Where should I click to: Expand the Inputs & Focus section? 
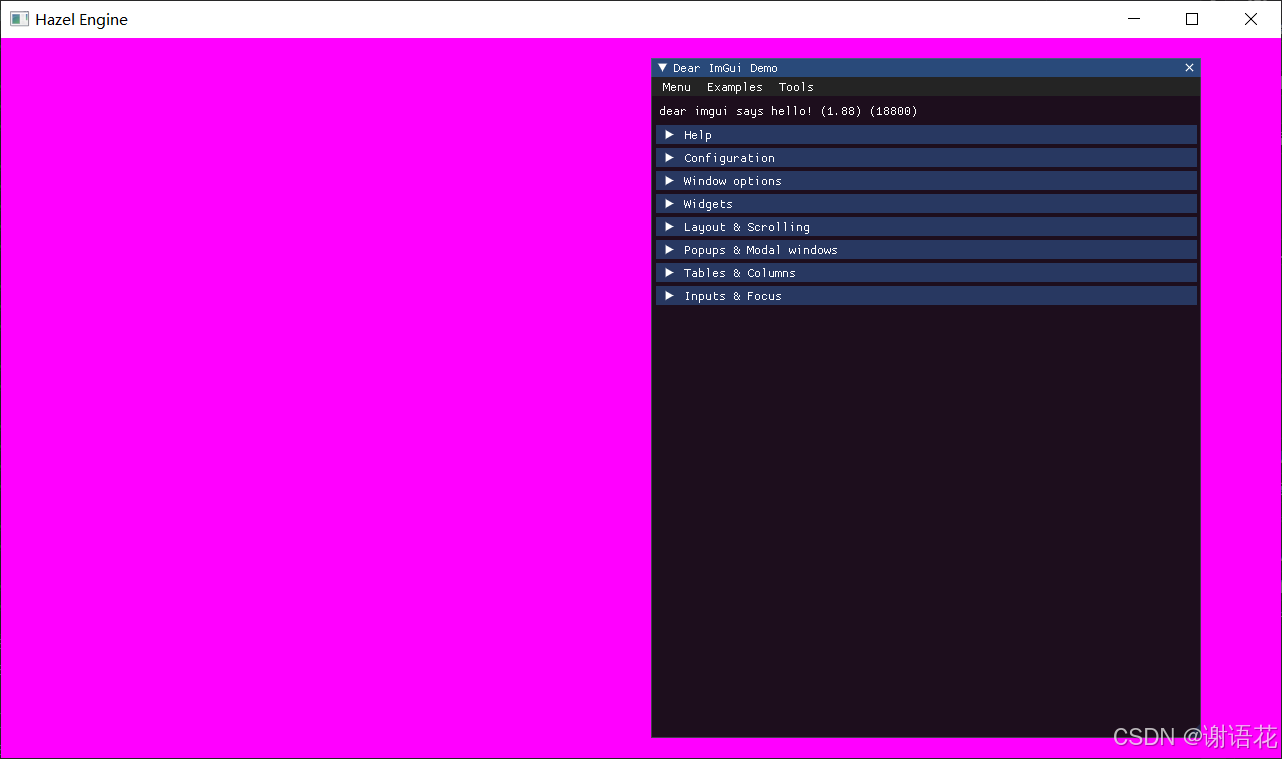point(926,296)
